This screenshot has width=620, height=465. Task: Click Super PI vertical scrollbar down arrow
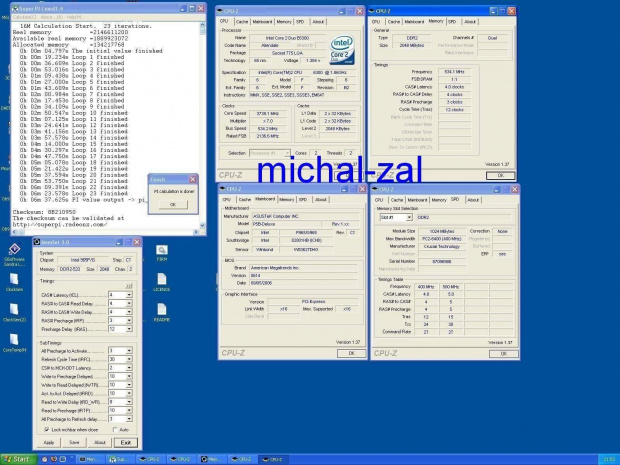(x=202, y=225)
